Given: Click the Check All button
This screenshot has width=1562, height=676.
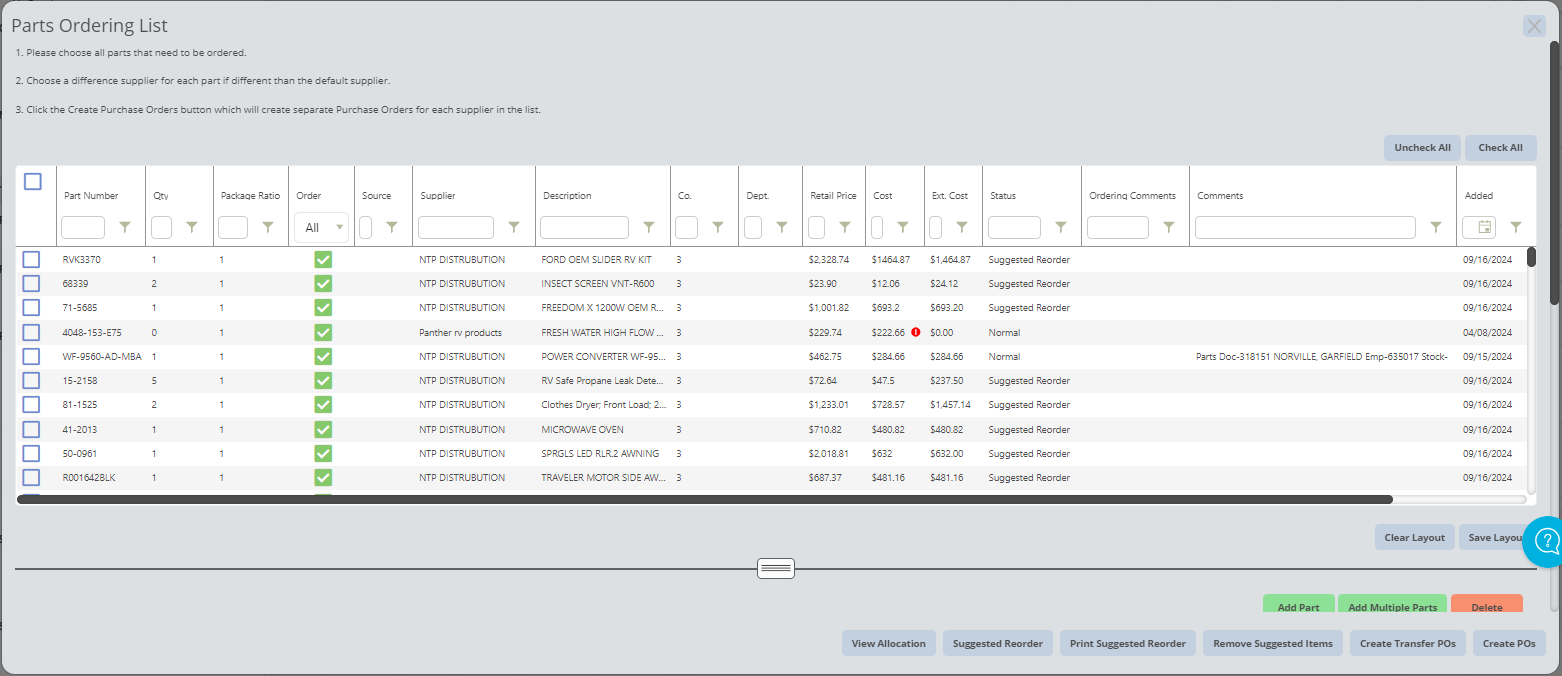Looking at the screenshot, I should [1500, 148].
